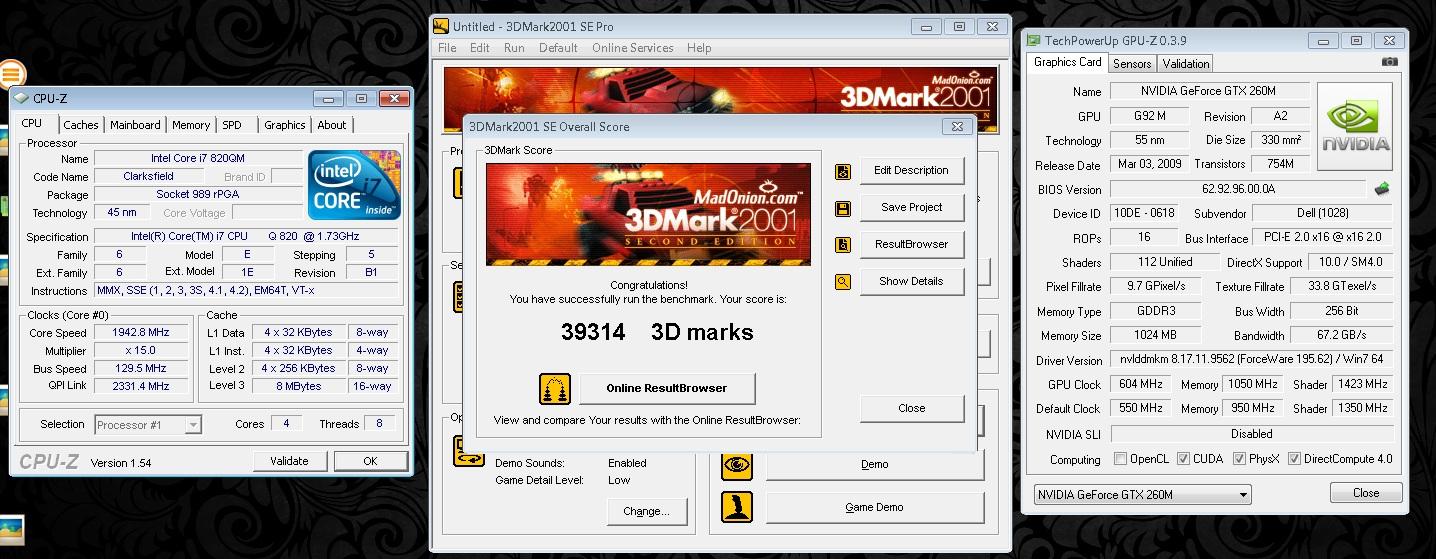
Task: Click the Core Speed value 1942.8 MHz
Action: click(x=141, y=333)
